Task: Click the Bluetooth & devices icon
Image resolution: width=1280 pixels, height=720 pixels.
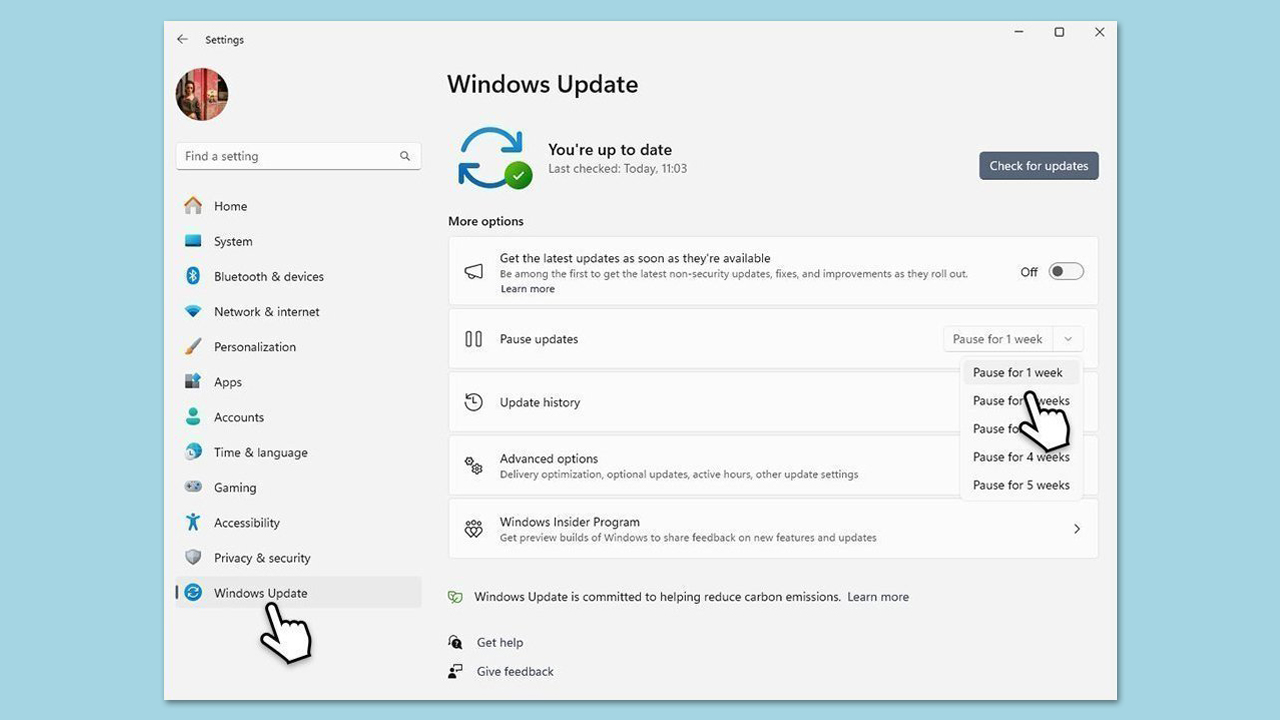Action: [x=193, y=276]
